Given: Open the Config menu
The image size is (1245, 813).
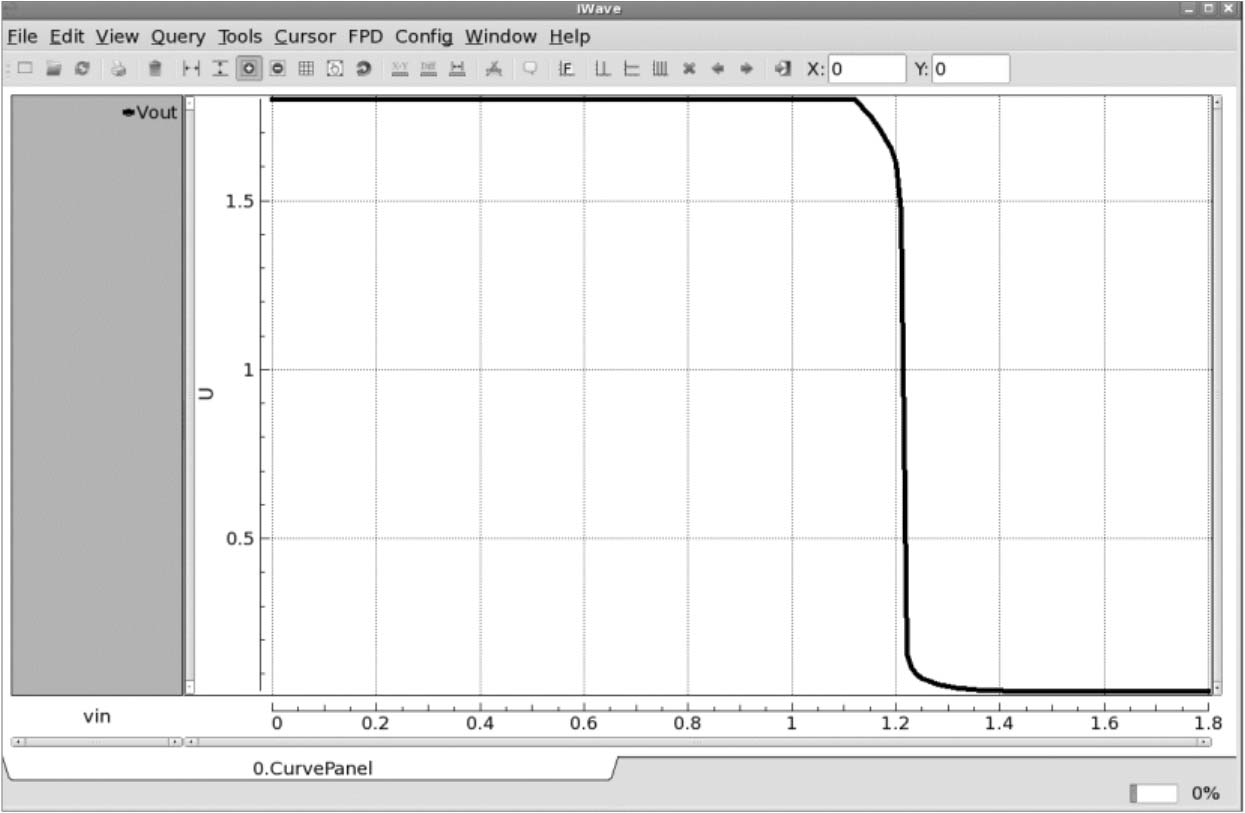Looking at the screenshot, I should click(423, 37).
